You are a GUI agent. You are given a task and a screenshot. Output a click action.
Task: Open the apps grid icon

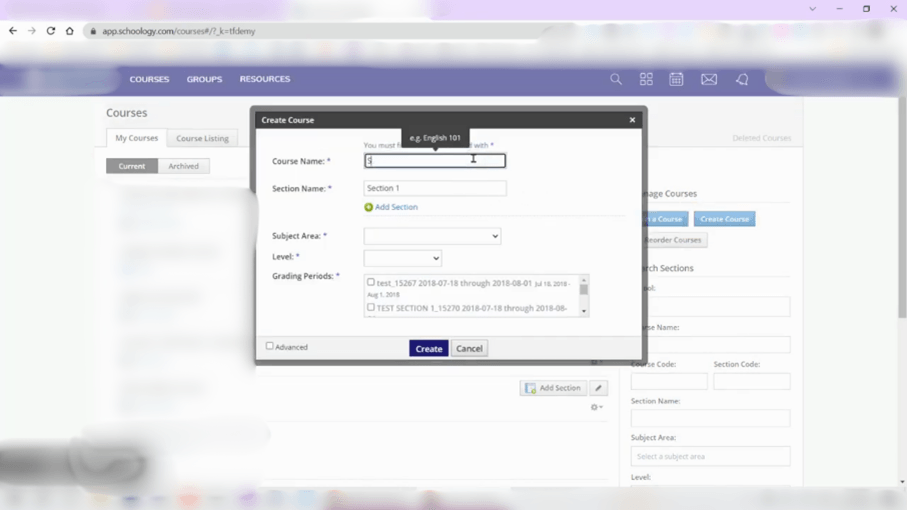pos(646,79)
